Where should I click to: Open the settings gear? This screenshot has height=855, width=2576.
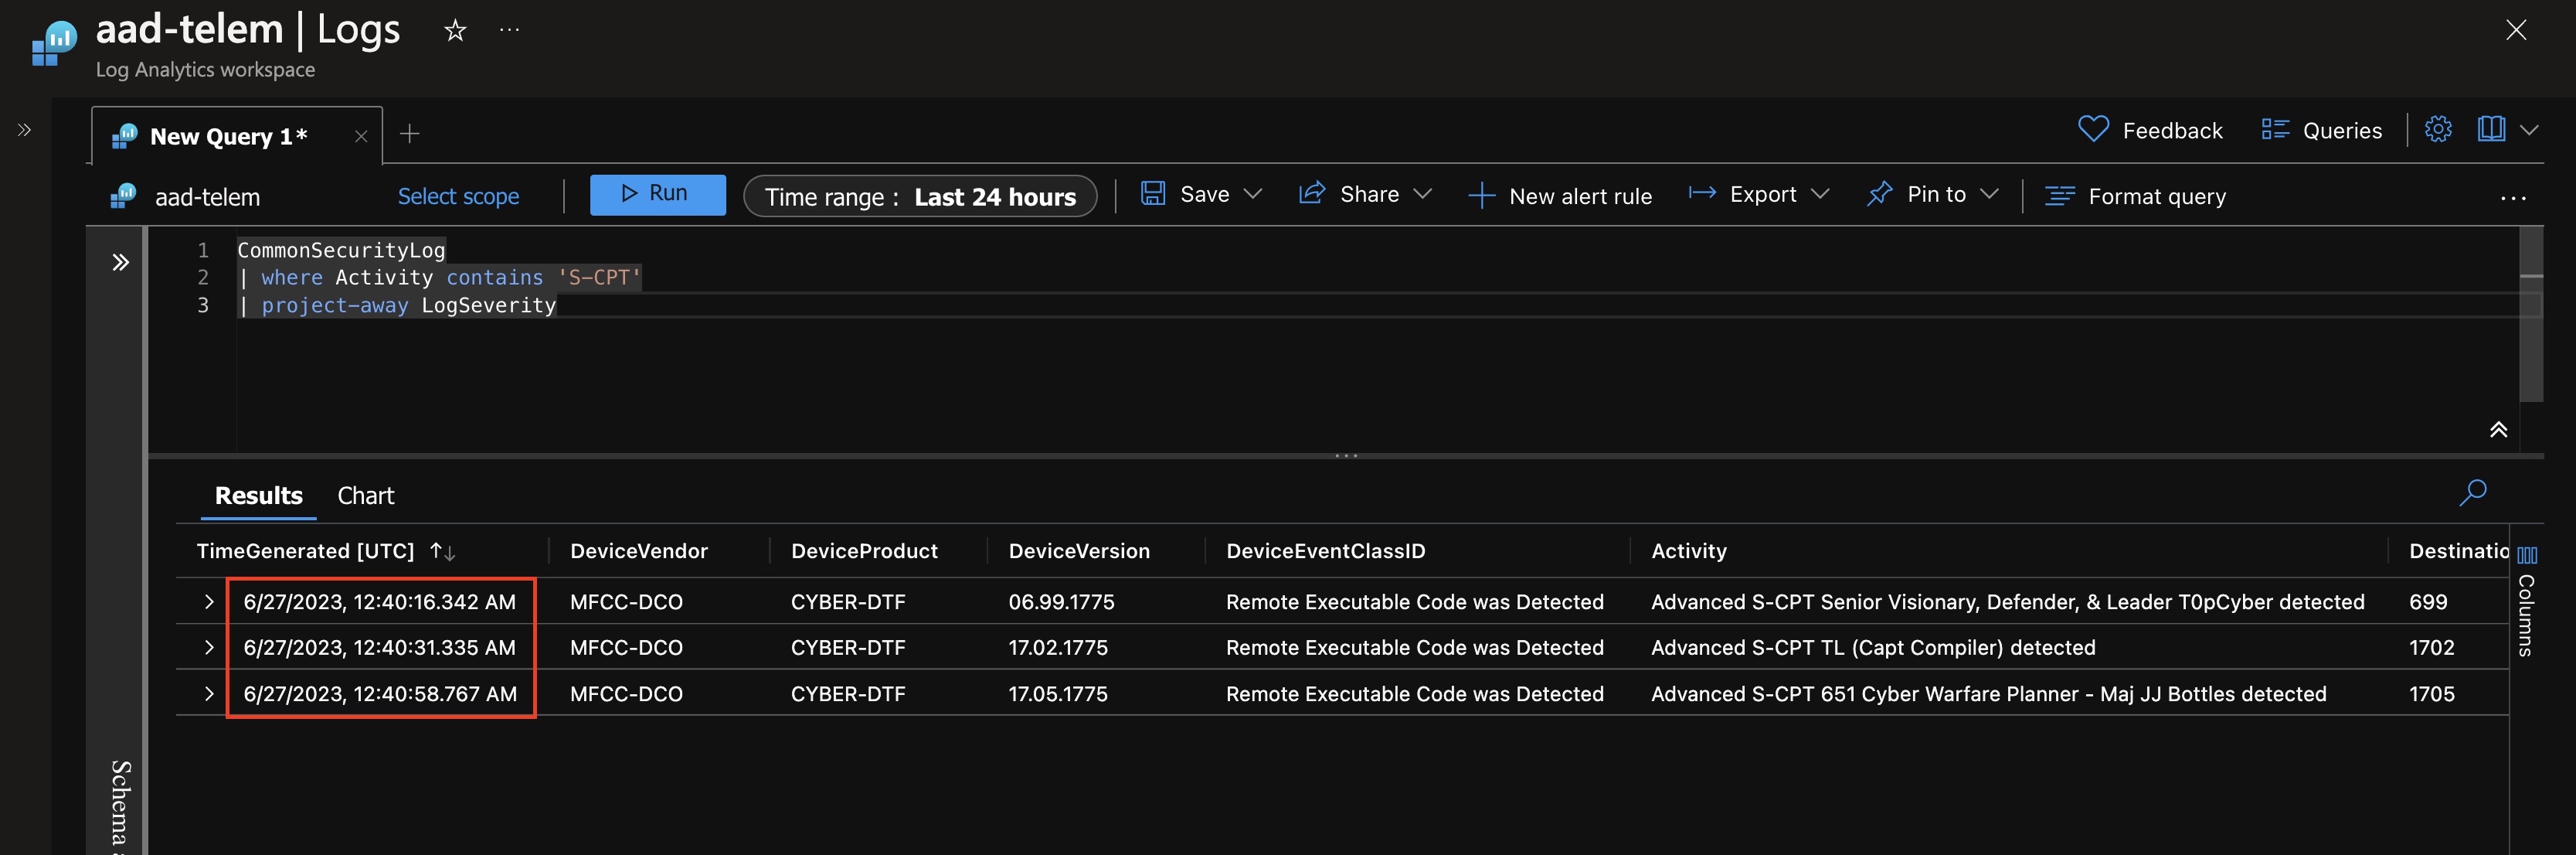click(x=2439, y=129)
